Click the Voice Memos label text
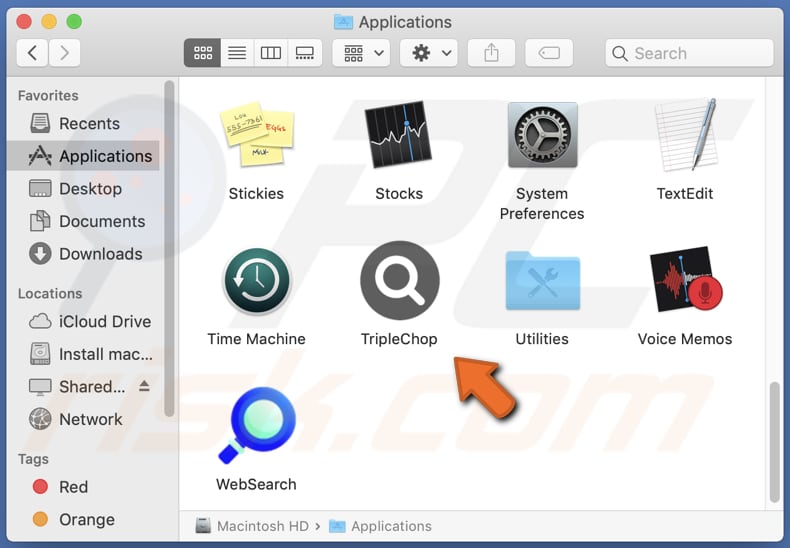Image resolution: width=790 pixels, height=548 pixels. coord(685,339)
